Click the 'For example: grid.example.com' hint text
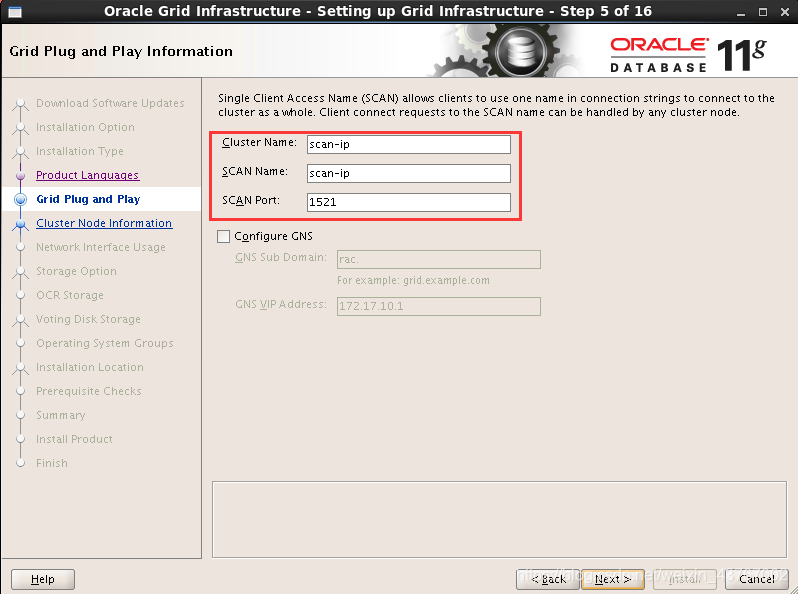The image size is (798, 594). [x=413, y=280]
